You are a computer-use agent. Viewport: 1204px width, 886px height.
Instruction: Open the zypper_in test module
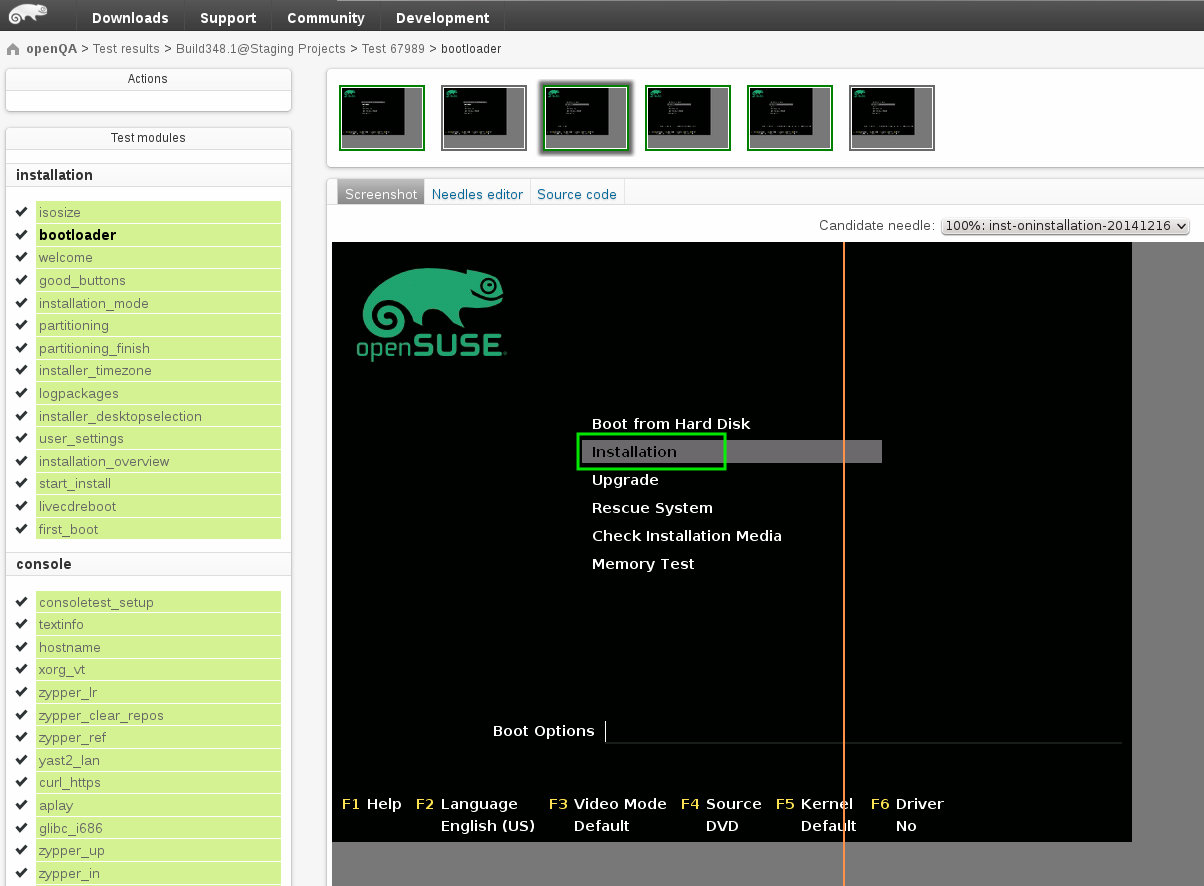point(158,873)
